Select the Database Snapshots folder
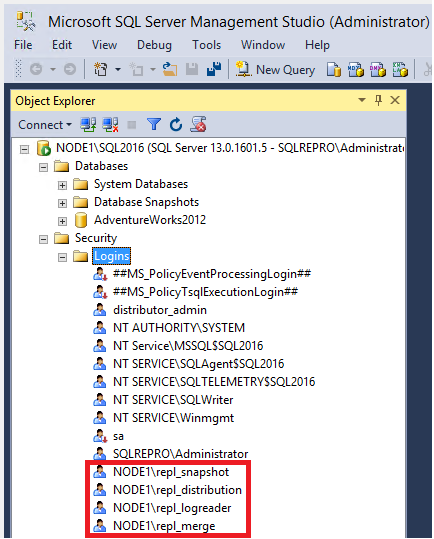The width and height of the screenshot is (434, 539). tap(146, 202)
